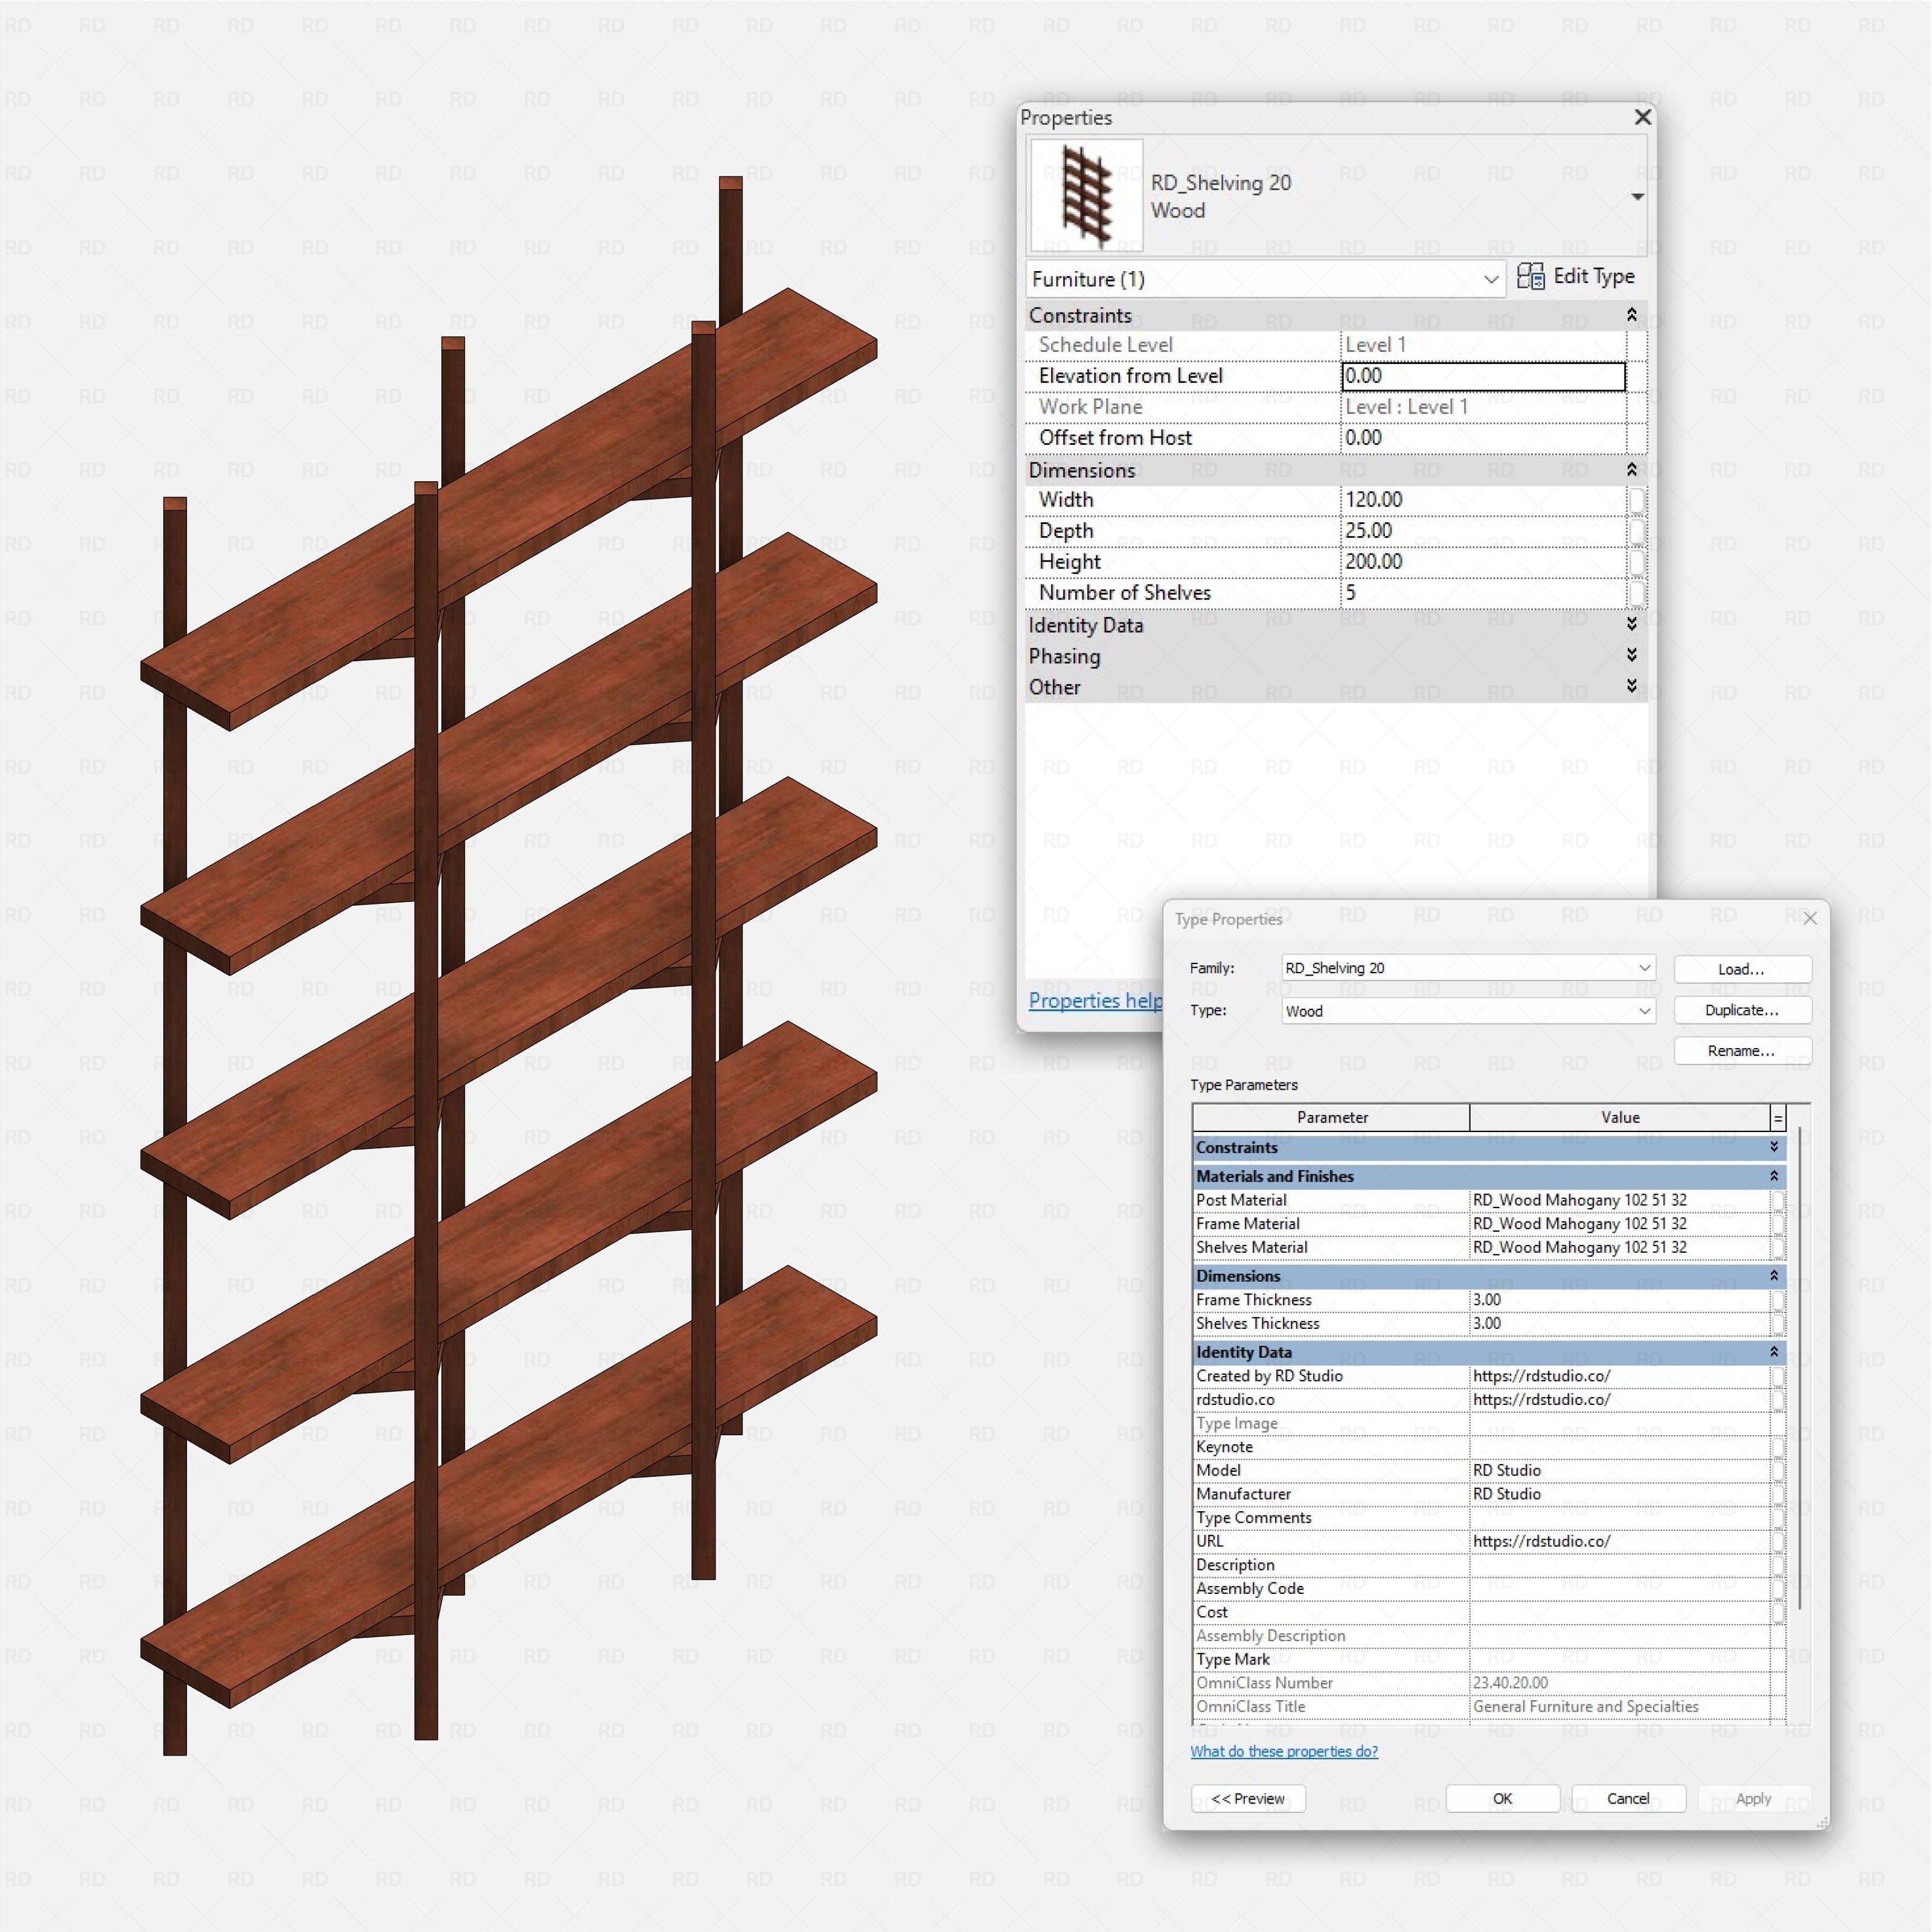Click the Height value 200.00
Viewport: 1932px width, 1932px height.
[x=1483, y=562]
